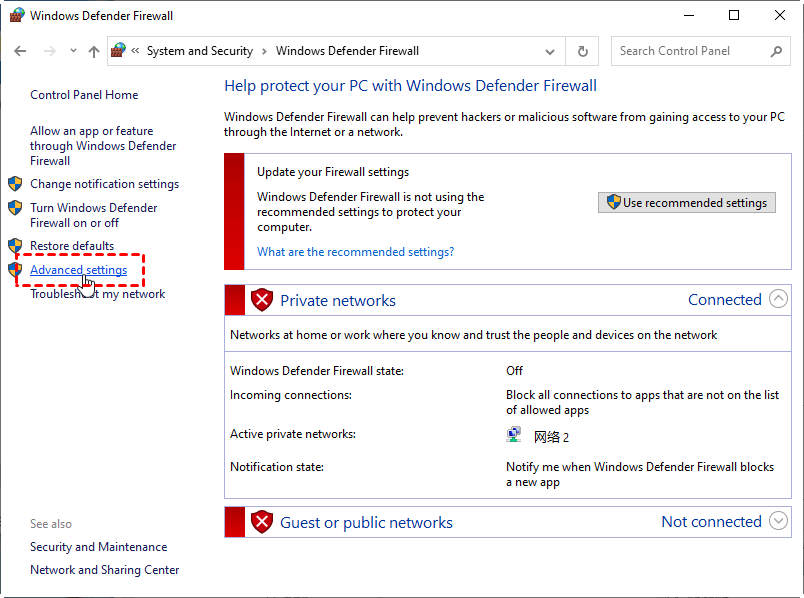Click Turn Windows Defender Firewall on or off

point(93,215)
